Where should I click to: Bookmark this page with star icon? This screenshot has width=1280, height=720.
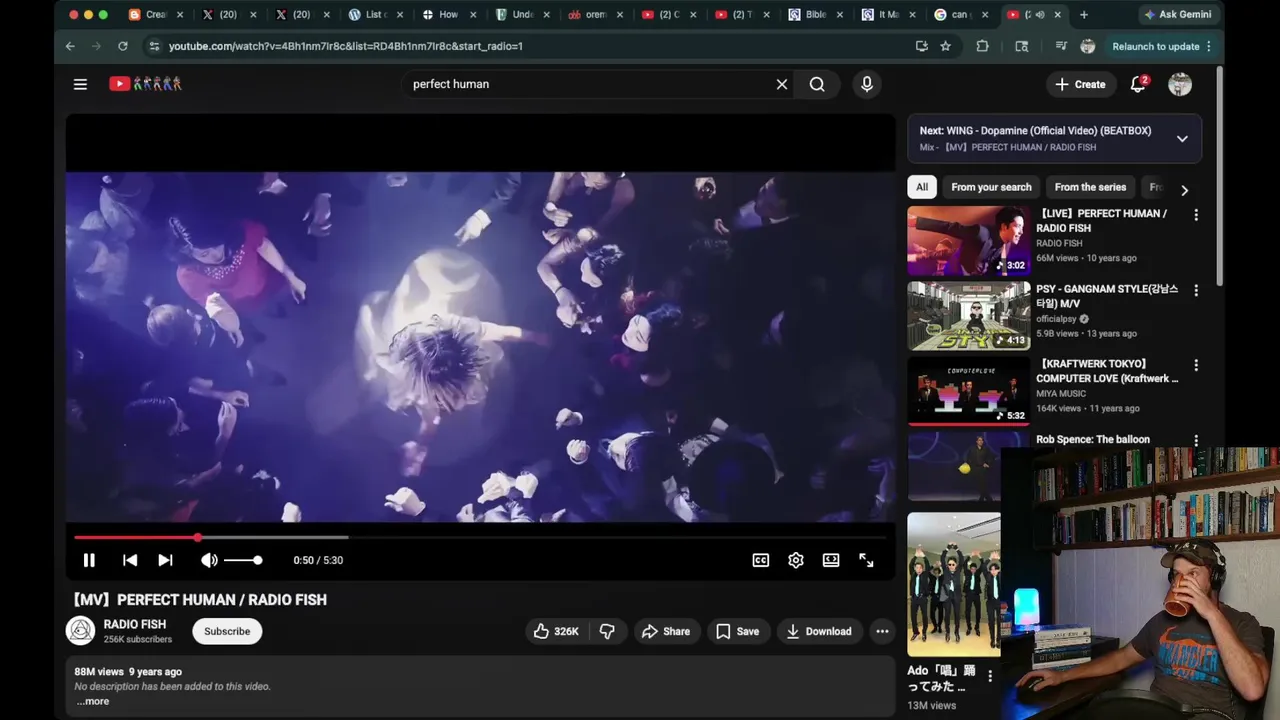(x=945, y=46)
